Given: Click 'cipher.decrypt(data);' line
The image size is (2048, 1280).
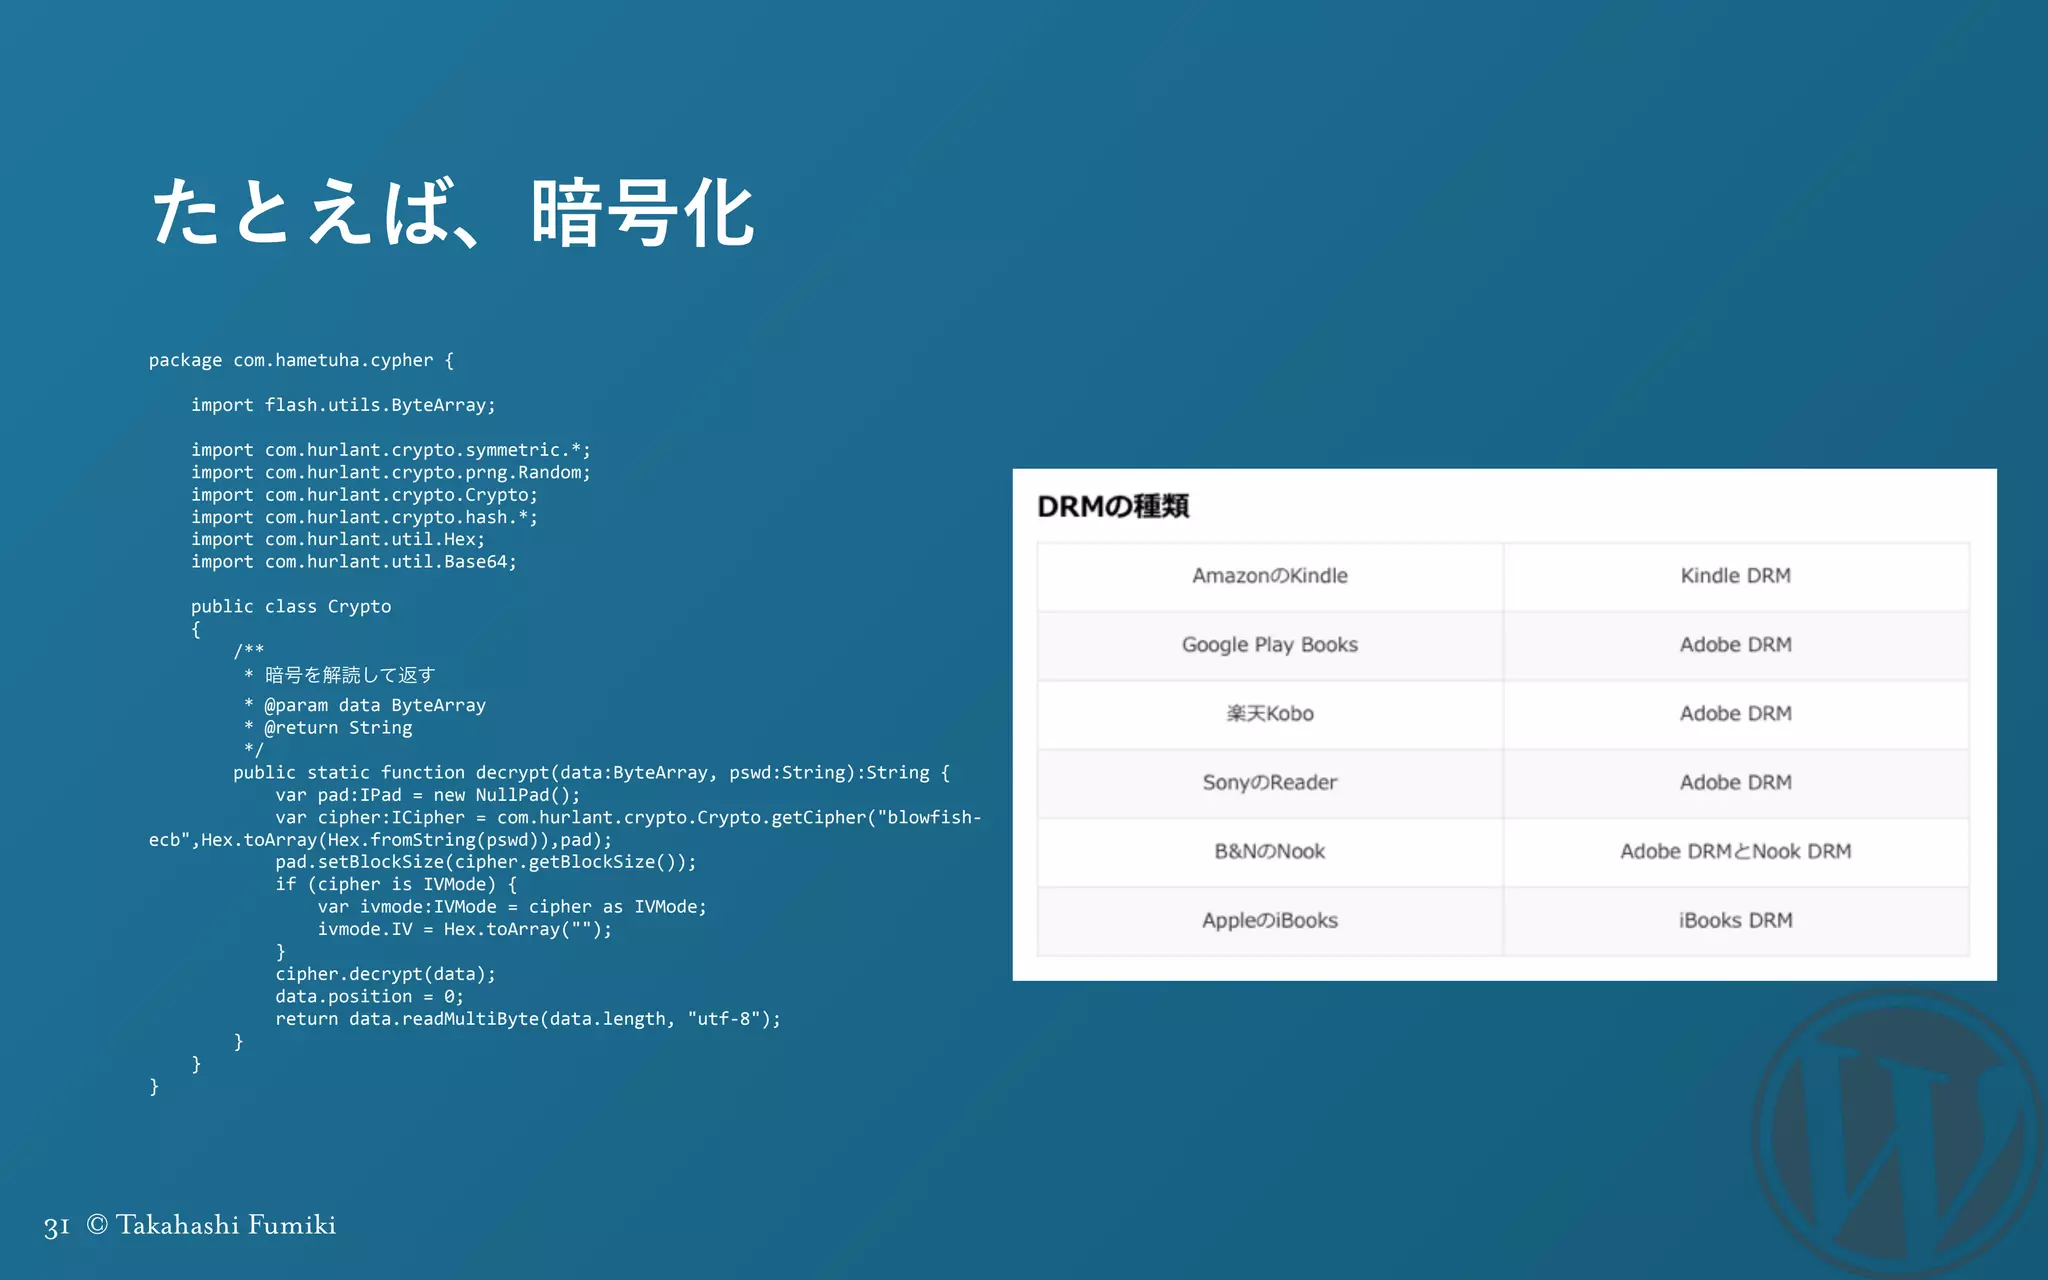Looking at the screenshot, I should pos(386,974).
